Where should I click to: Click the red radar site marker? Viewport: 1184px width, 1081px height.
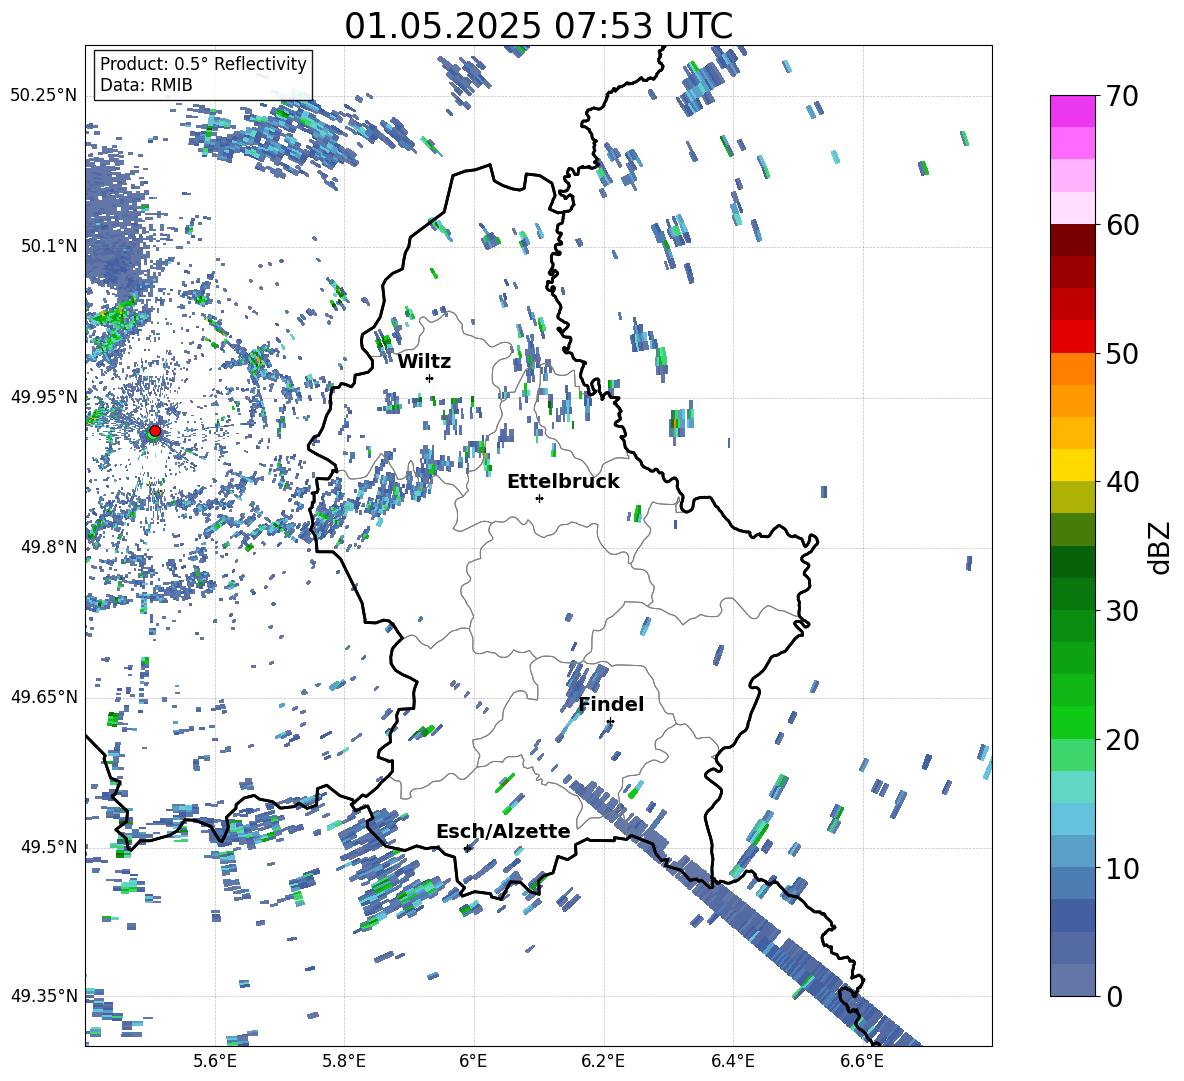pos(155,430)
